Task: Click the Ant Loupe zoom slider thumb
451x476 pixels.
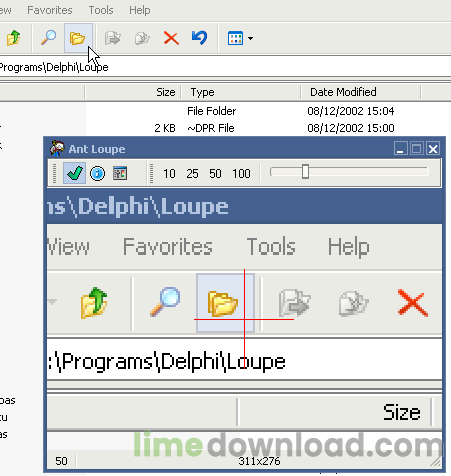Action: click(305, 172)
